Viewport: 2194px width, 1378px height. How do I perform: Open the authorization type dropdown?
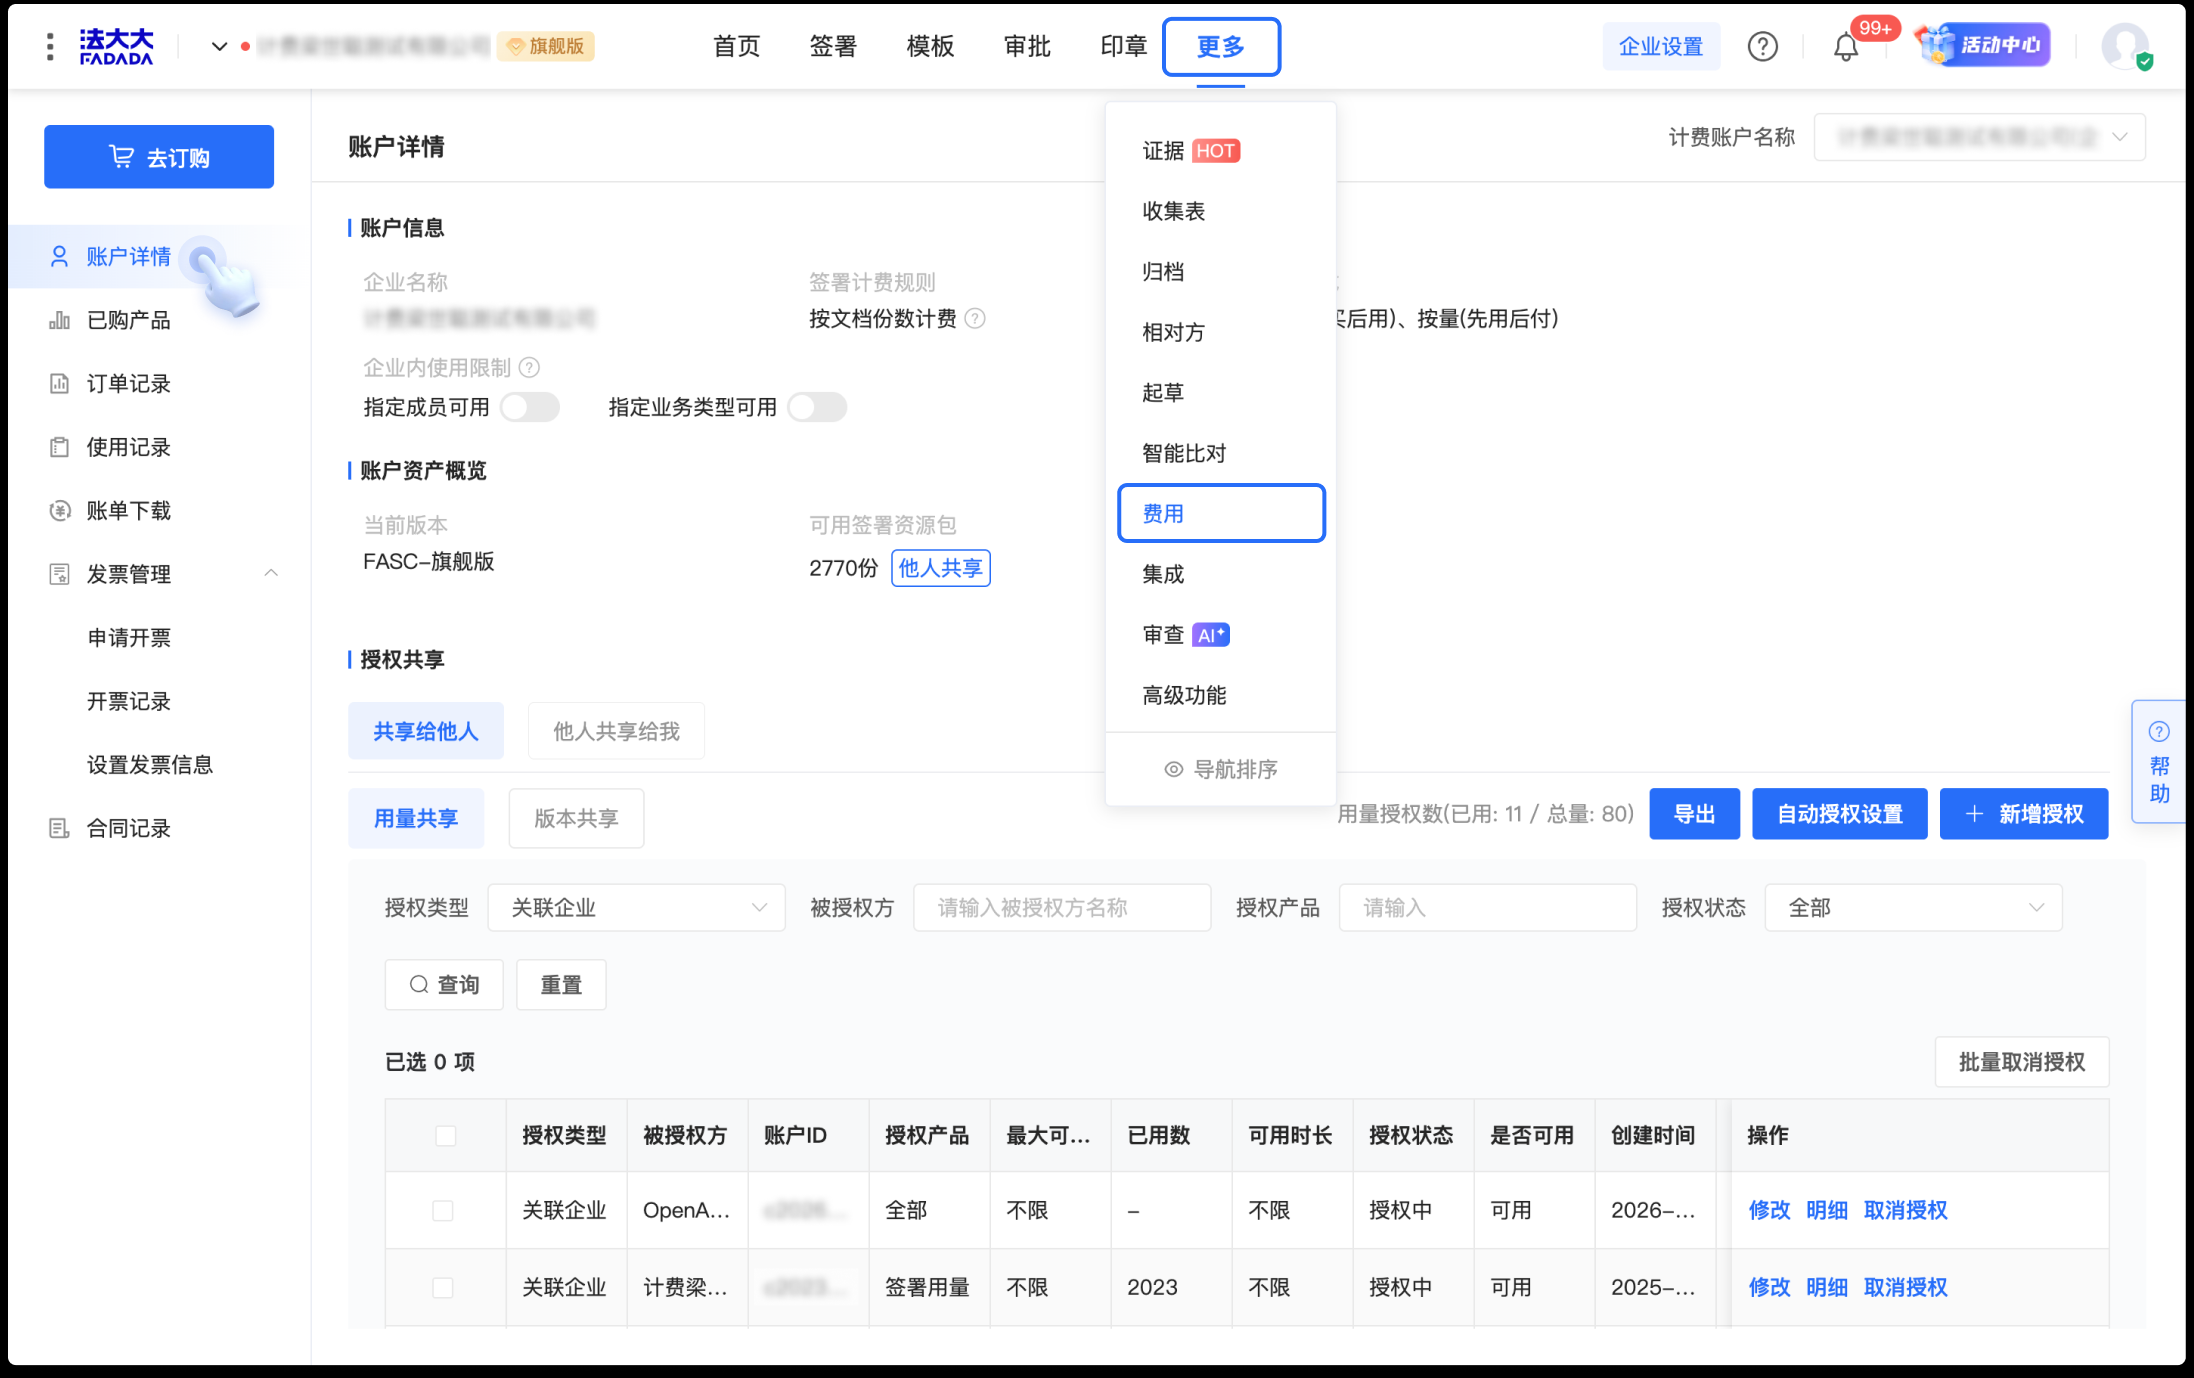point(636,908)
